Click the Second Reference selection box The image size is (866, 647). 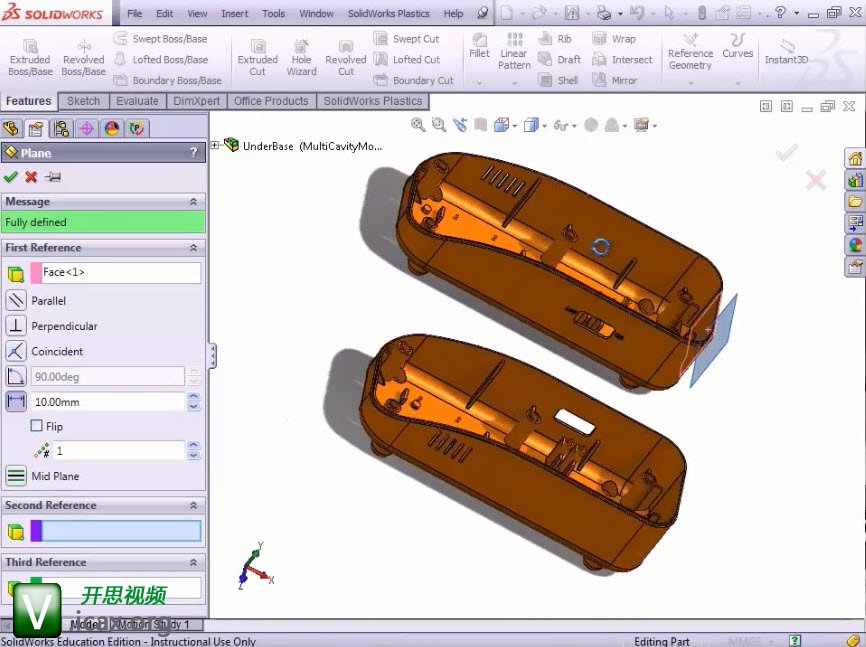[x=120, y=531]
